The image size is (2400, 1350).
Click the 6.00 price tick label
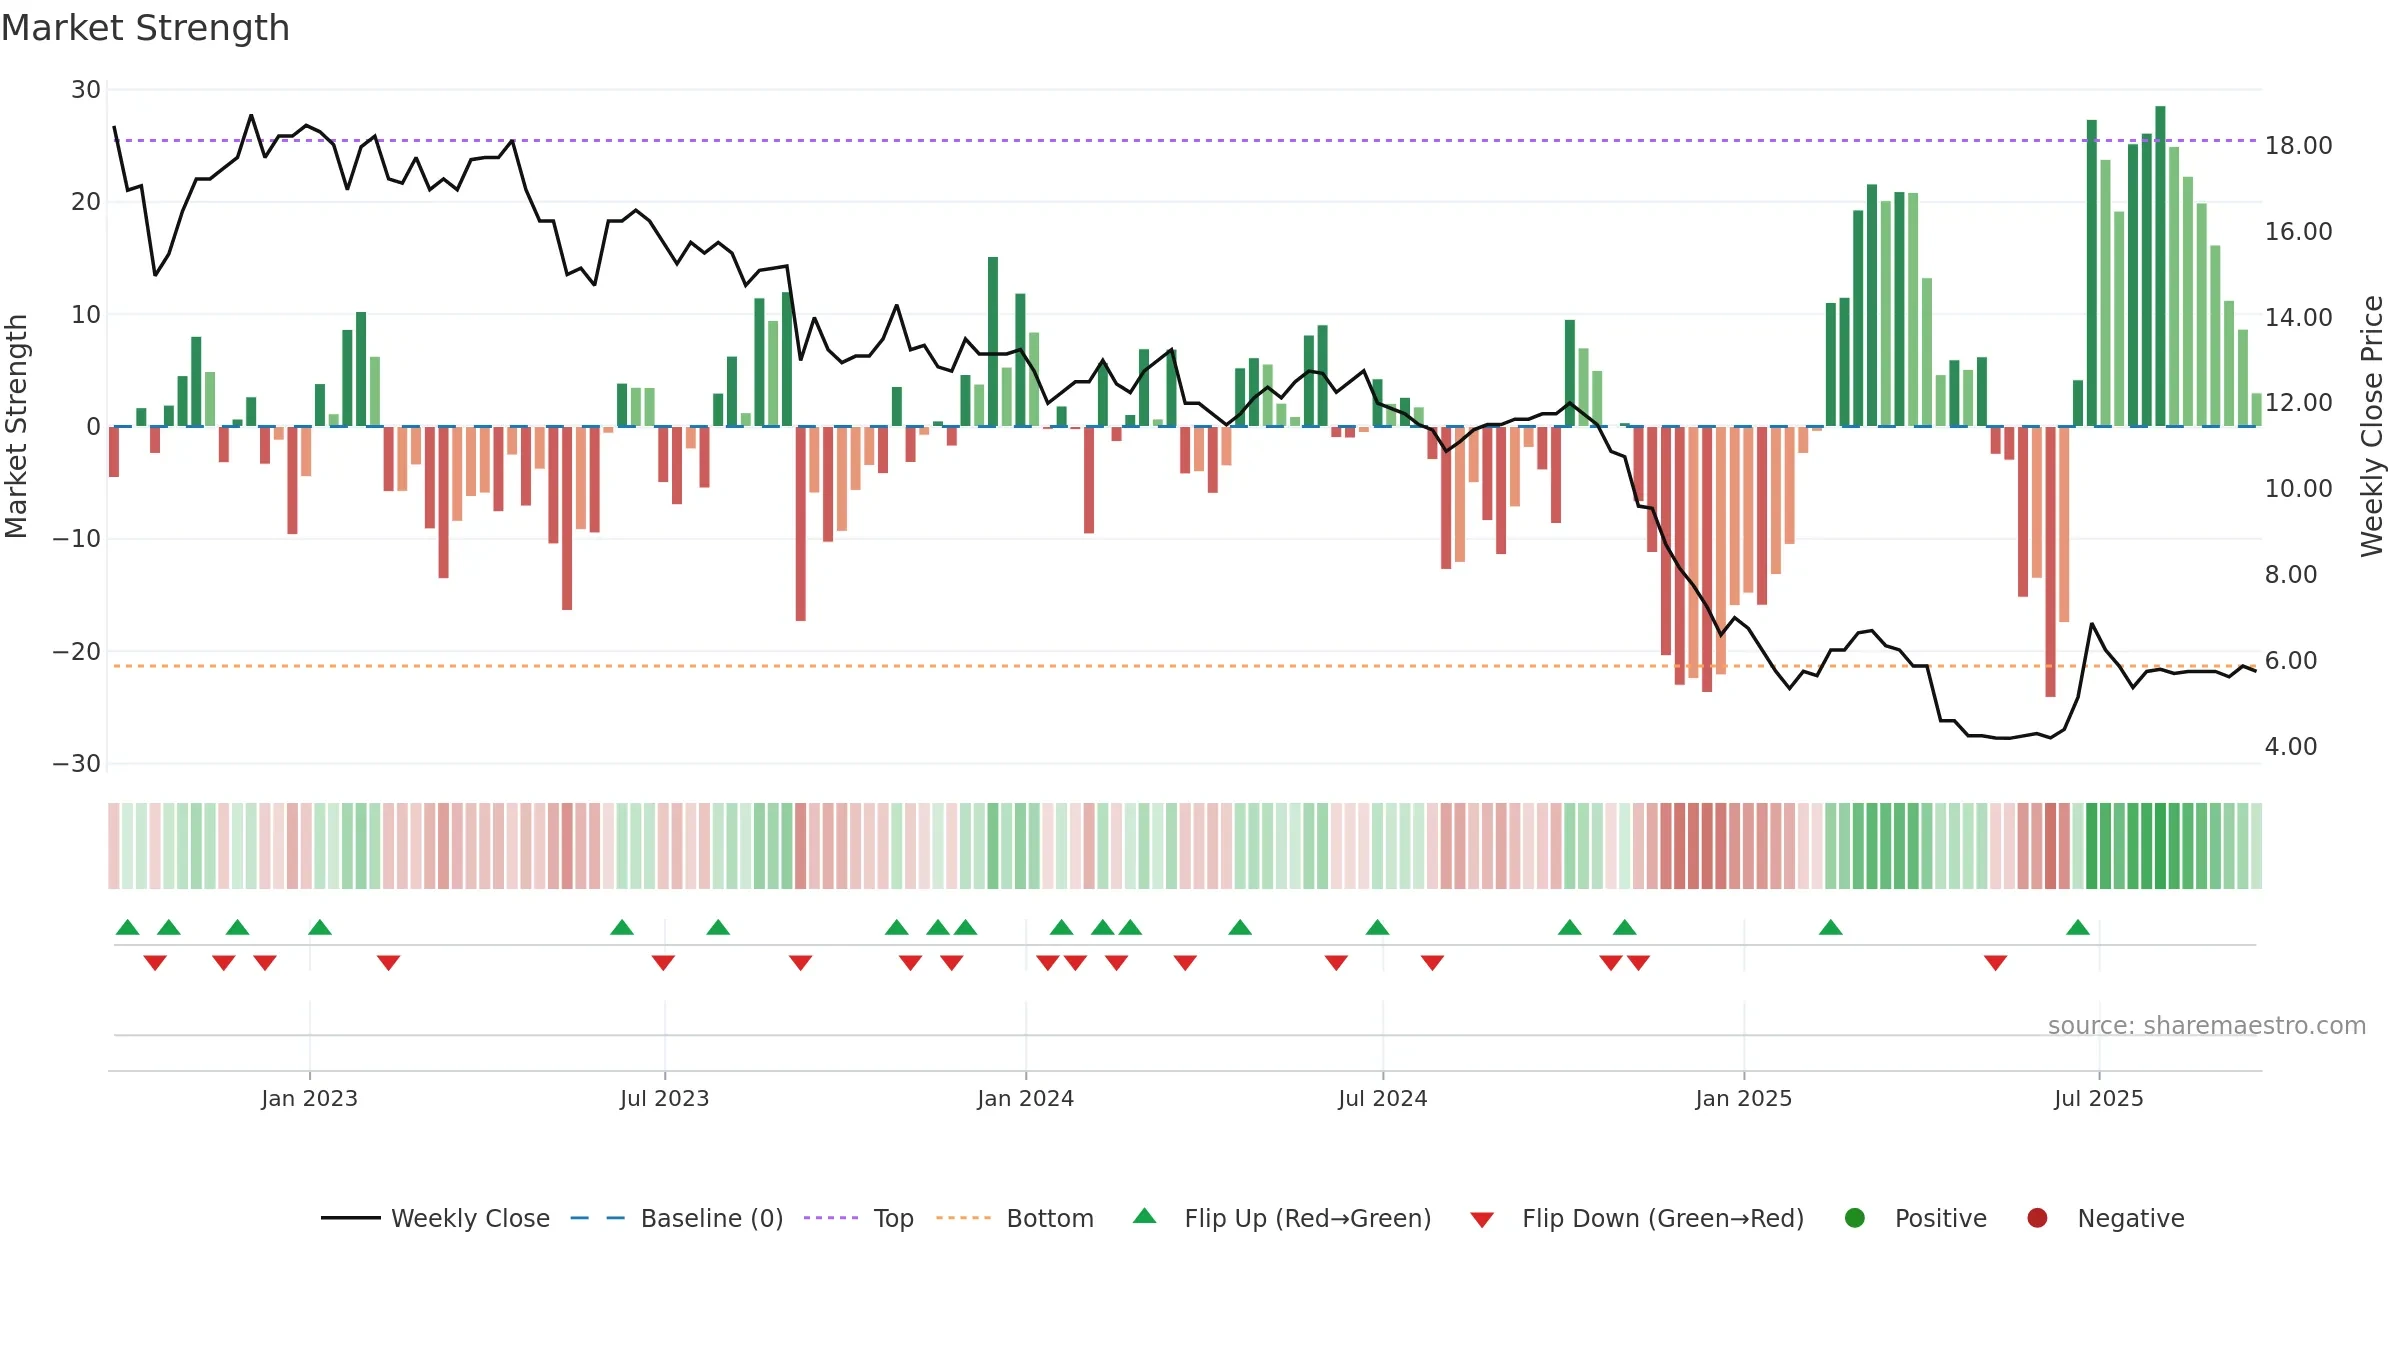pyautogui.click(x=2291, y=661)
